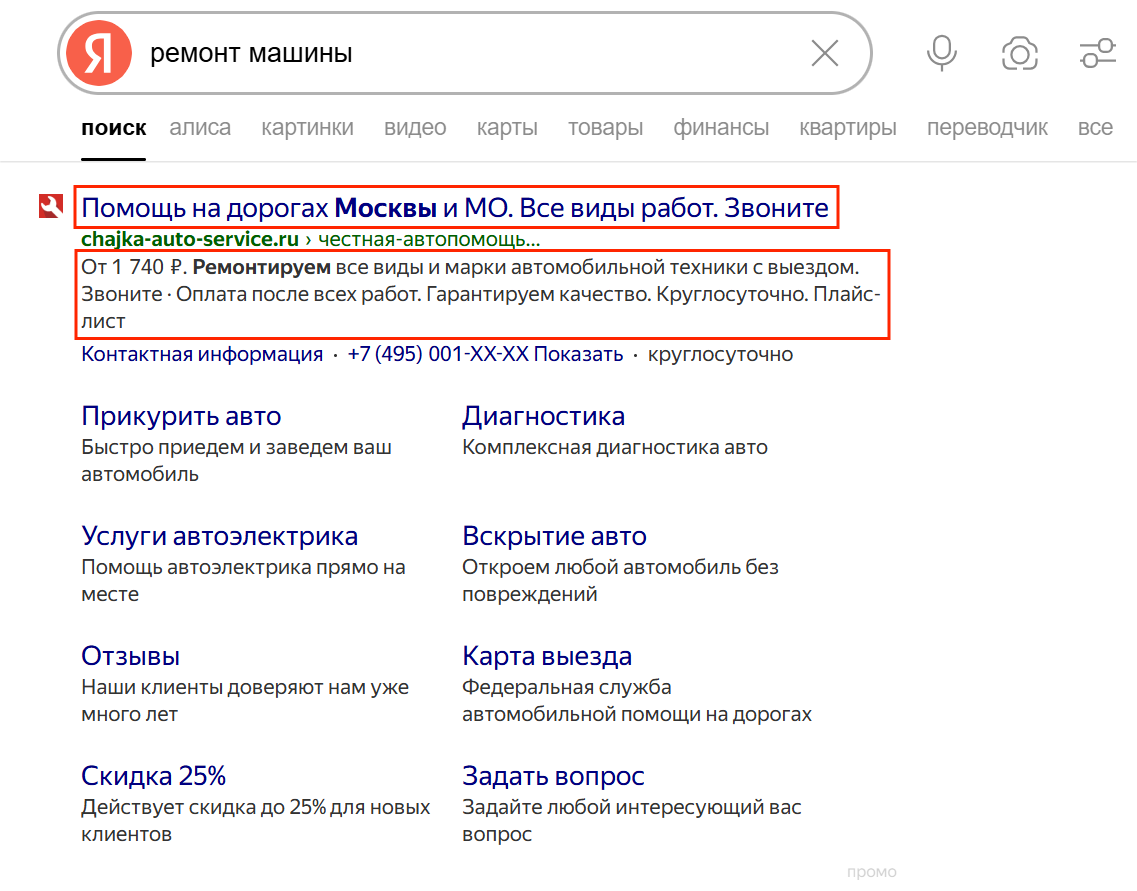
Task: Open the Диагностика sitelink
Action: click(544, 415)
